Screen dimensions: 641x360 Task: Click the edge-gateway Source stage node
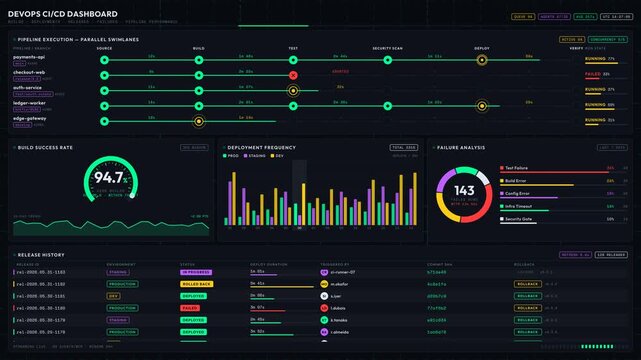pyautogui.click(x=104, y=121)
